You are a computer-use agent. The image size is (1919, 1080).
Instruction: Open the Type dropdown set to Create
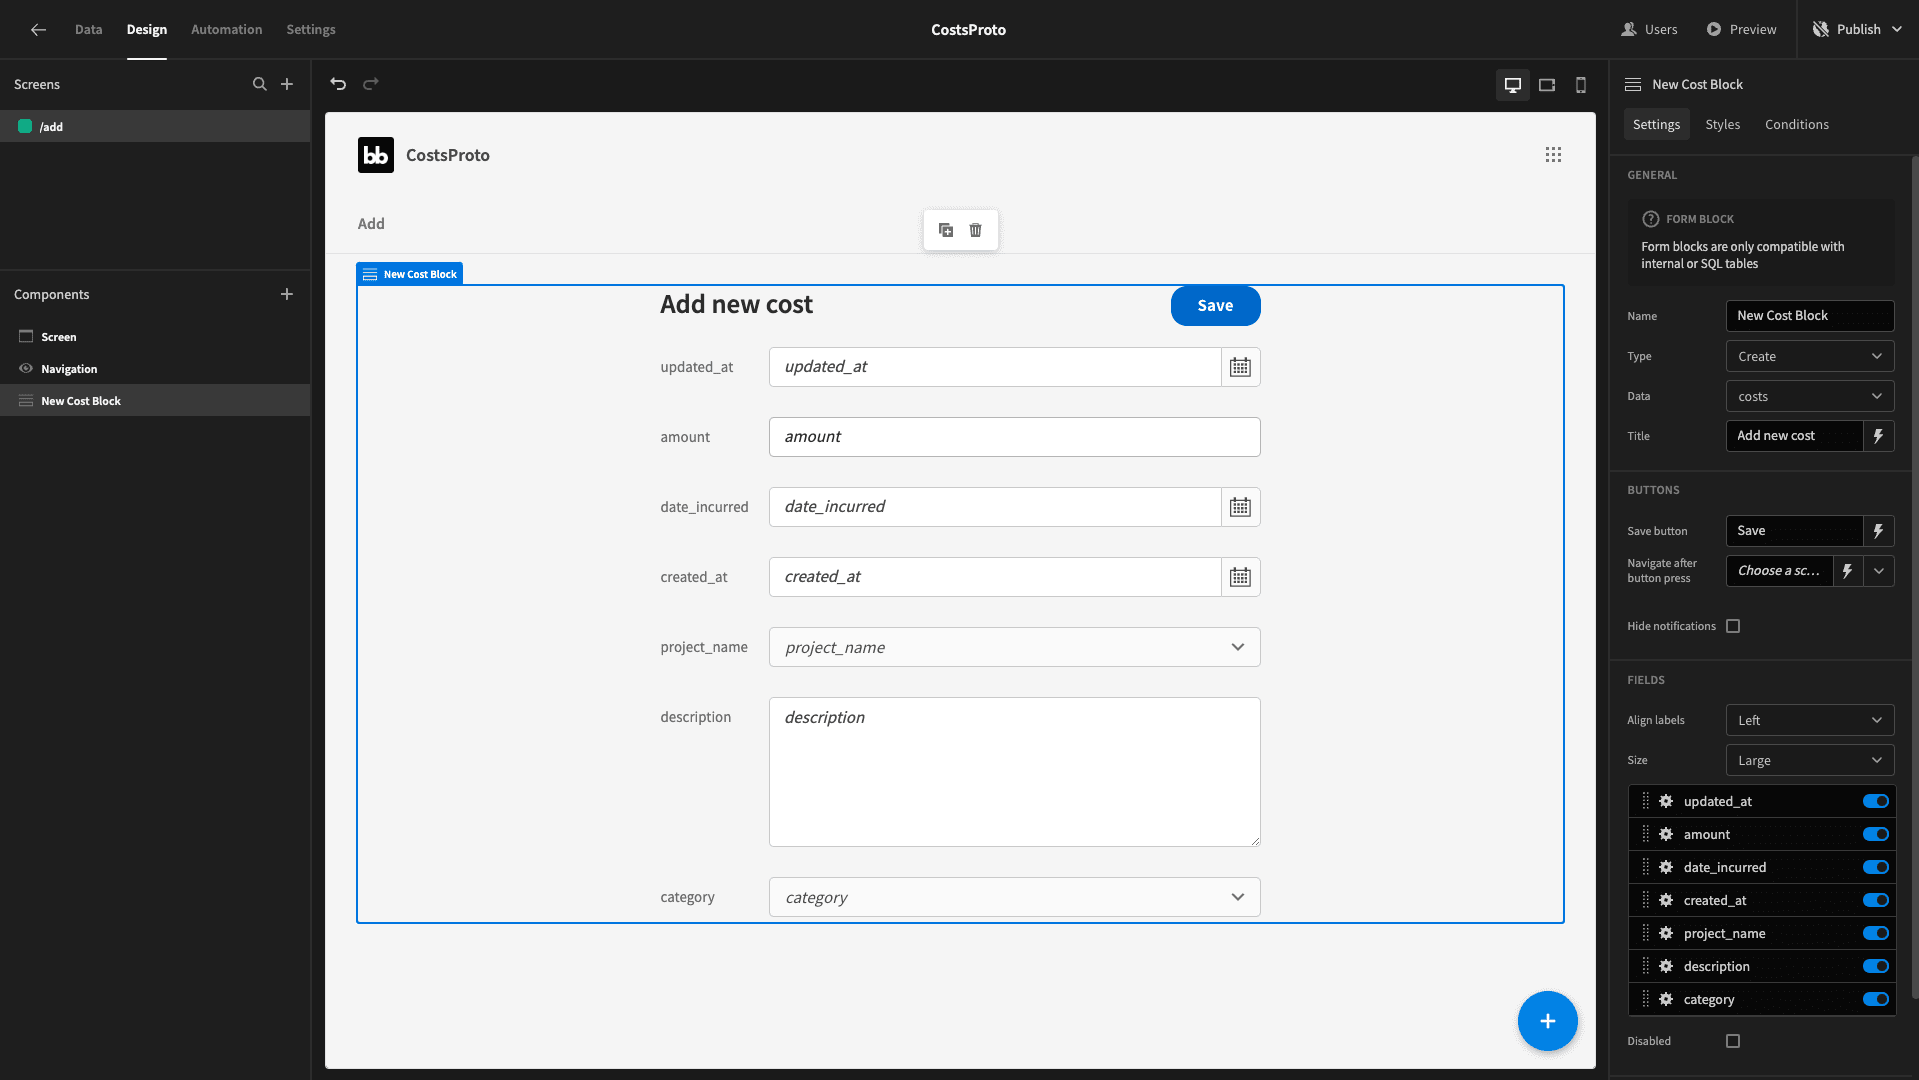(1810, 356)
